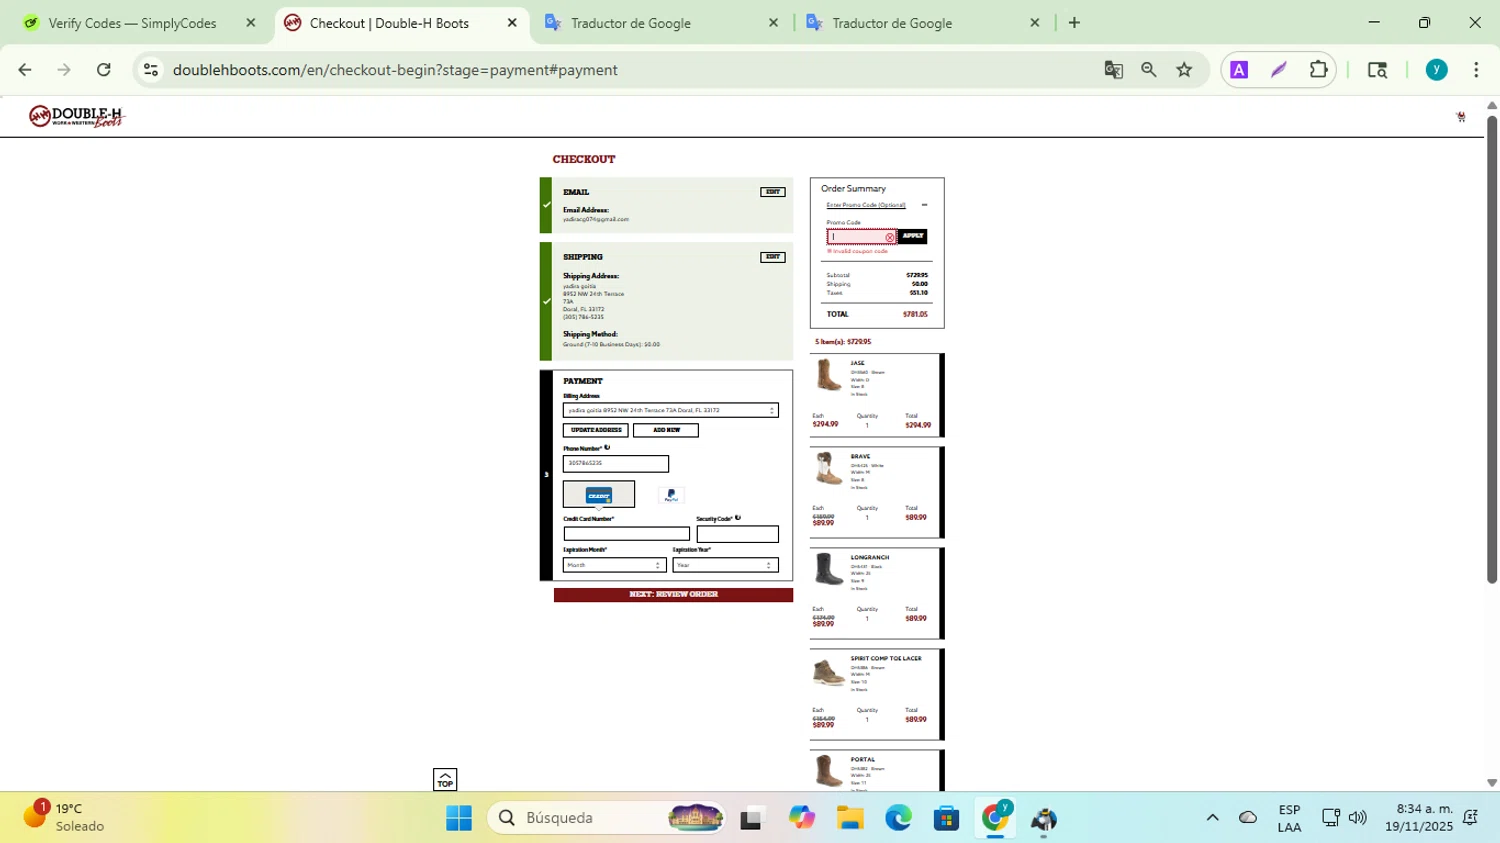Open the SPIRIT COMP TOE LACER boot thumbnail
The height and width of the screenshot is (843, 1500).
(828, 672)
